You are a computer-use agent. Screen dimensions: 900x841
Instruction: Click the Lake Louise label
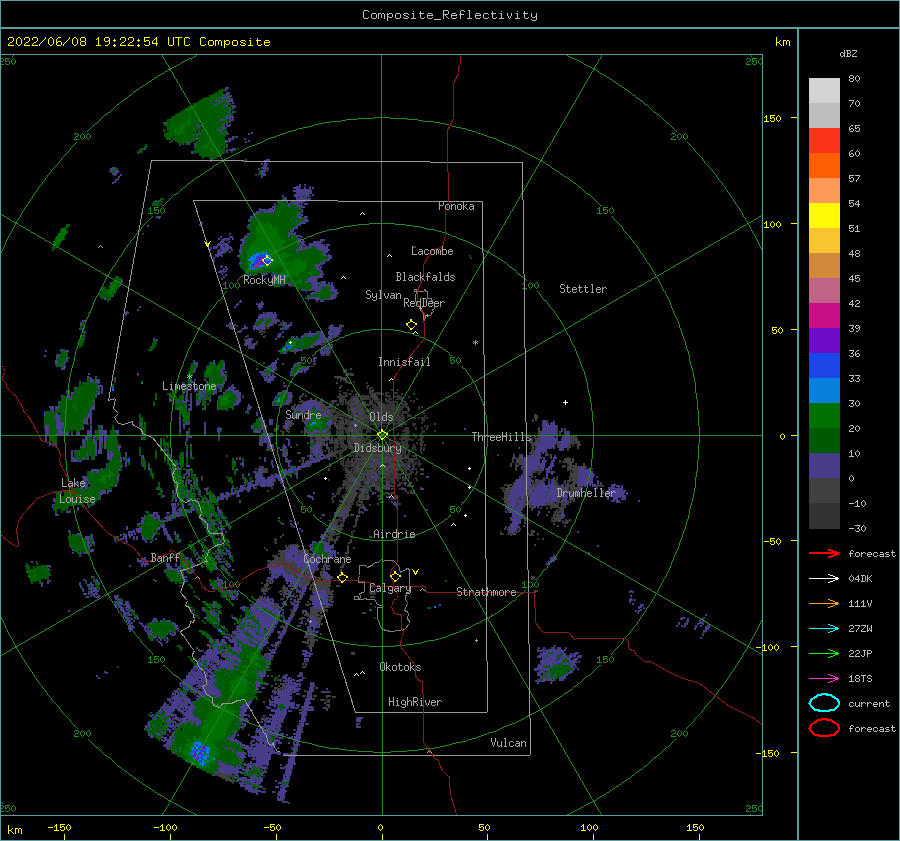coord(77,491)
